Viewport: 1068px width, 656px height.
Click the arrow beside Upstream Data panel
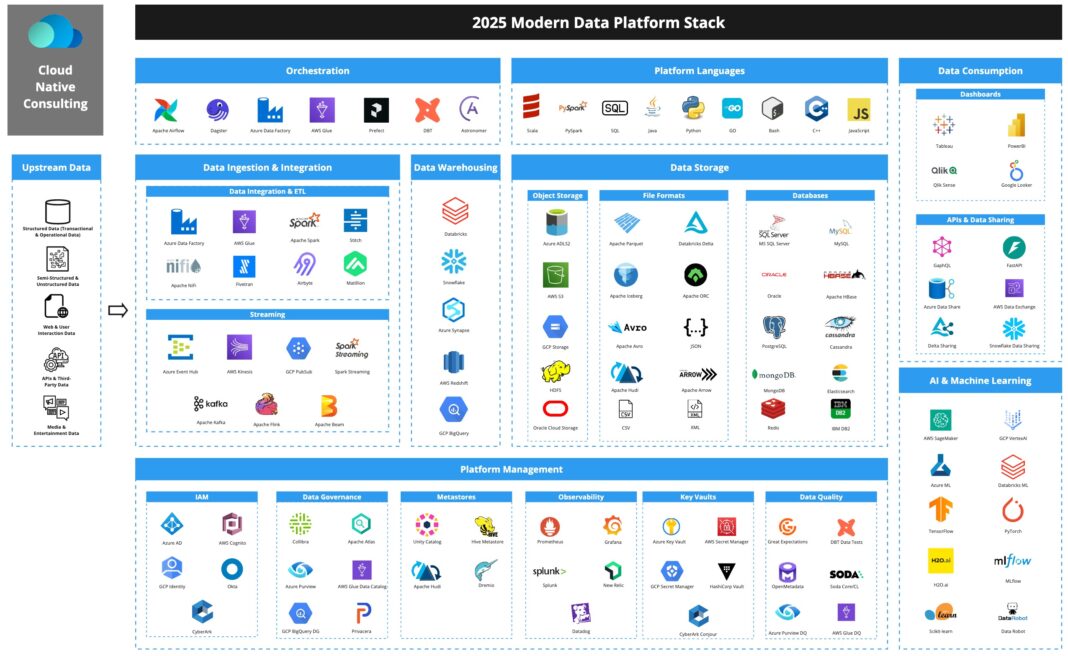pos(118,310)
